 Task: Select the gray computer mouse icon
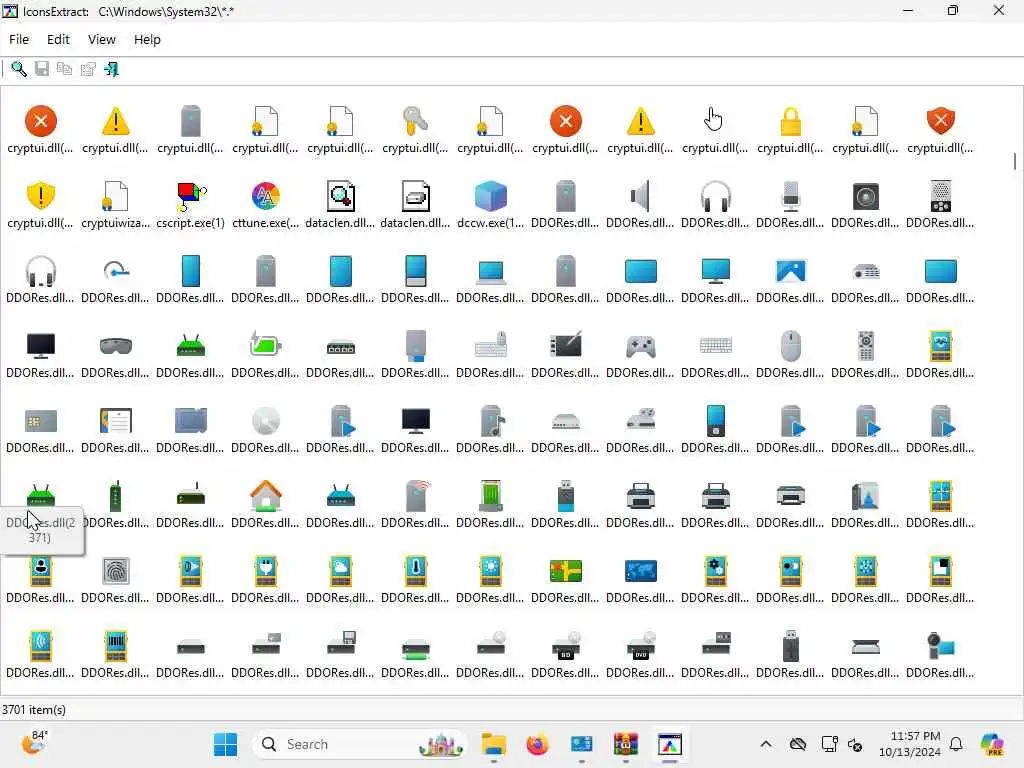(790, 345)
